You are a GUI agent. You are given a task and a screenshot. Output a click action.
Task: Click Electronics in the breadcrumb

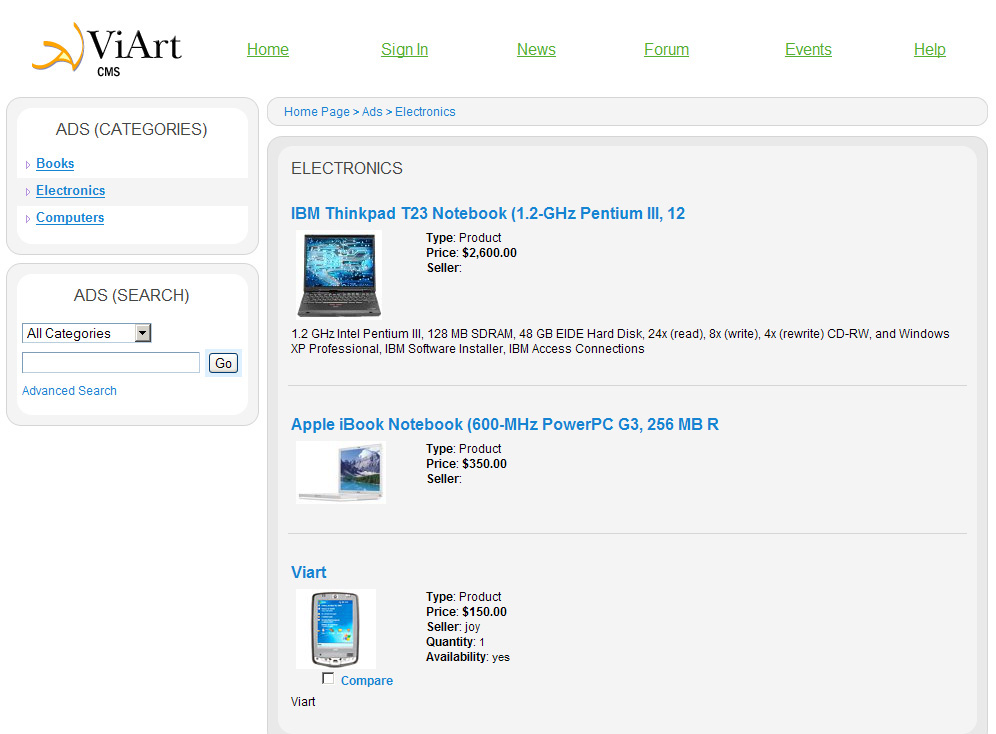pyautogui.click(x=425, y=112)
